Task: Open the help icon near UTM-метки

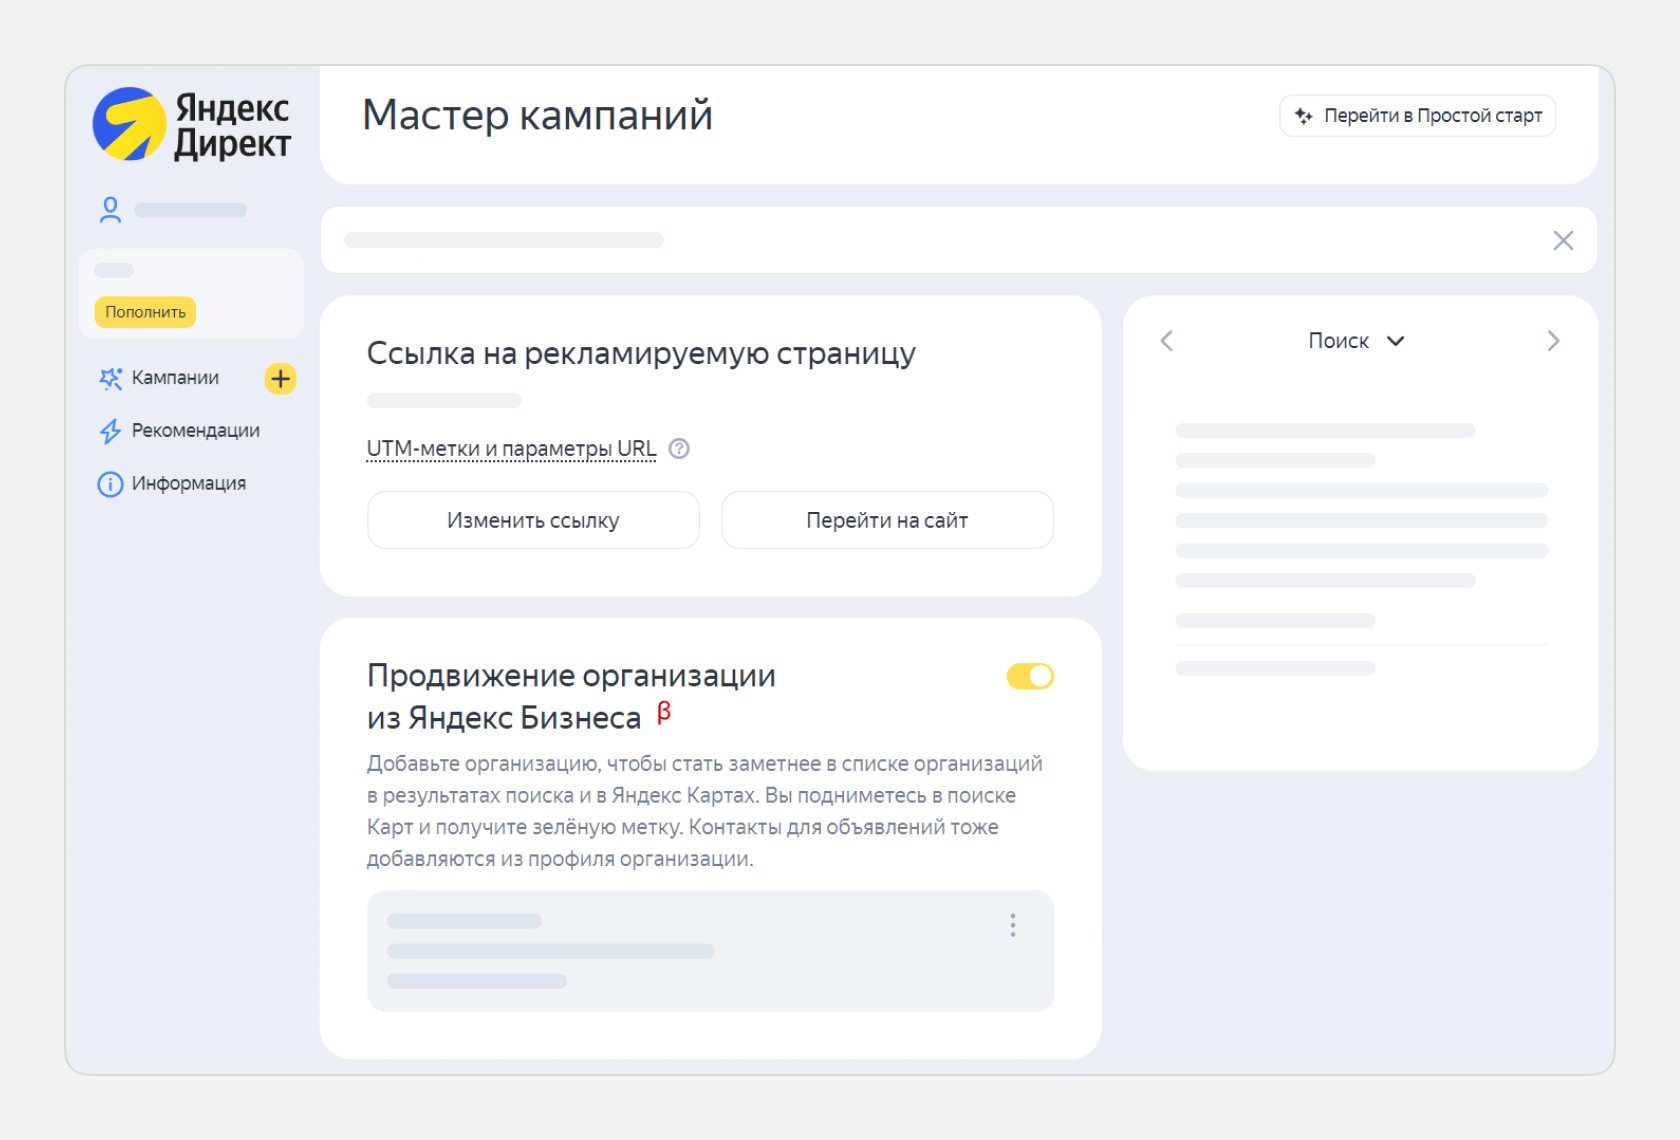Action: tap(679, 449)
